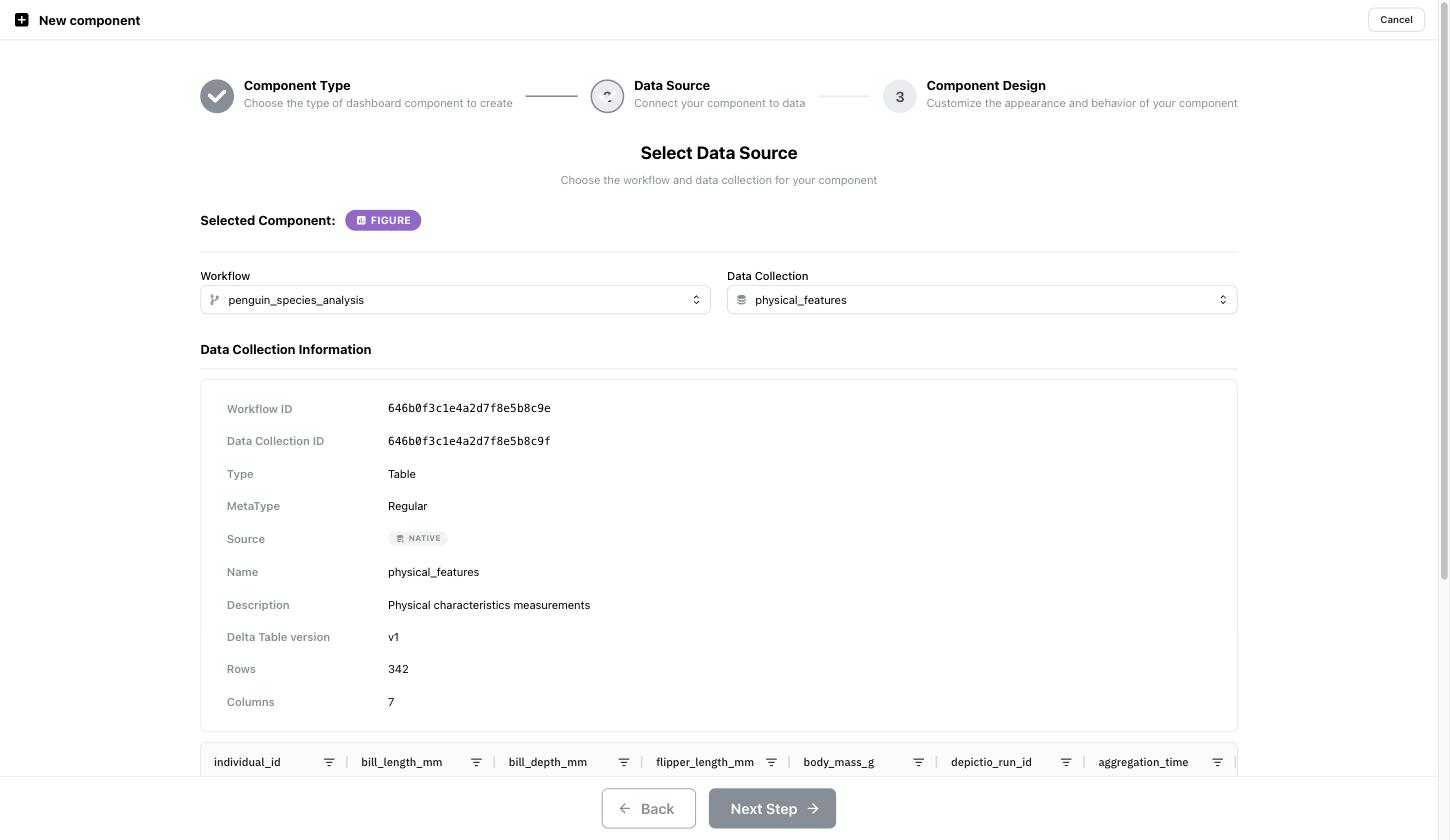Open filter menu for individual_id column
The width and height of the screenshot is (1450, 840).
tap(328, 762)
